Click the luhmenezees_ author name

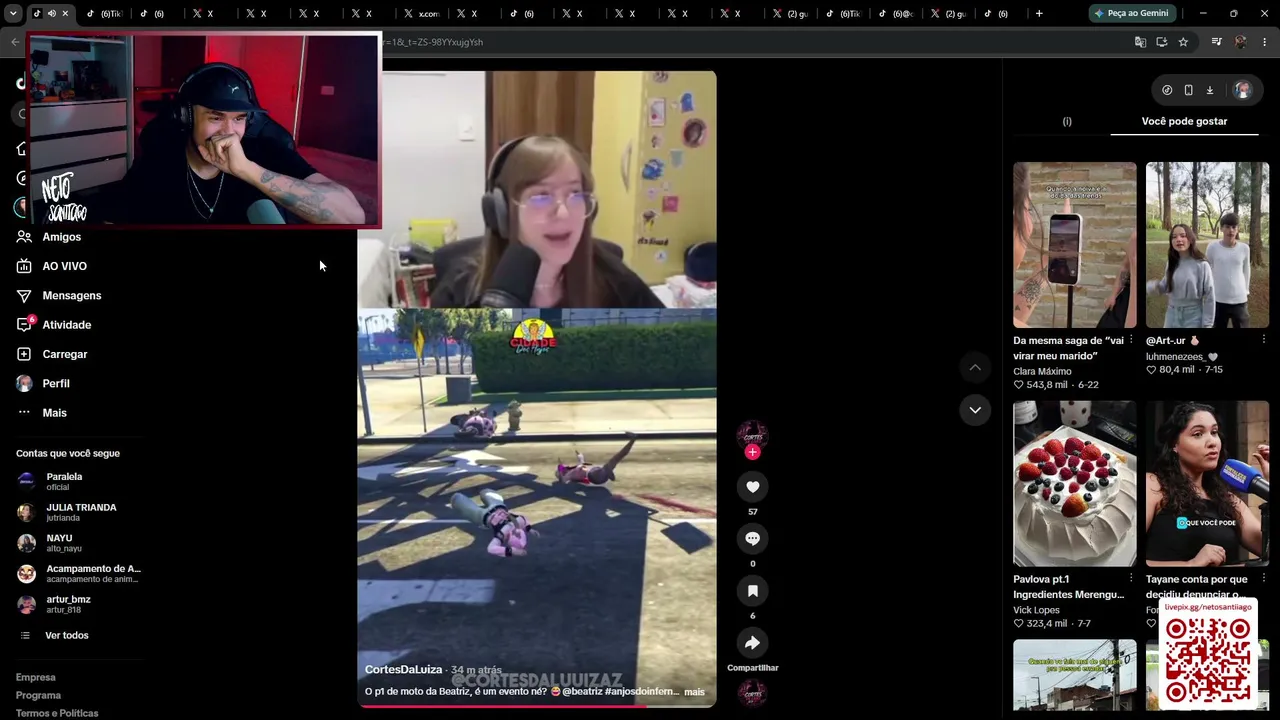(x=1175, y=356)
